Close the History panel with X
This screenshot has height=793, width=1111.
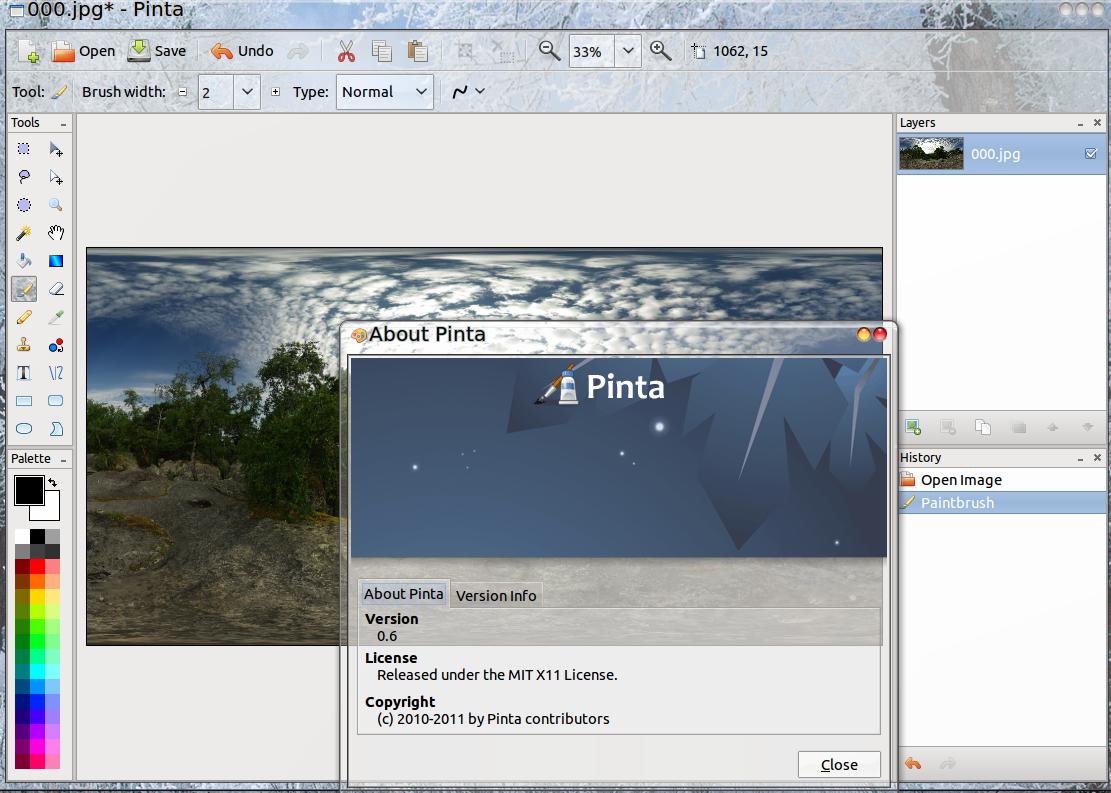tap(1098, 458)
